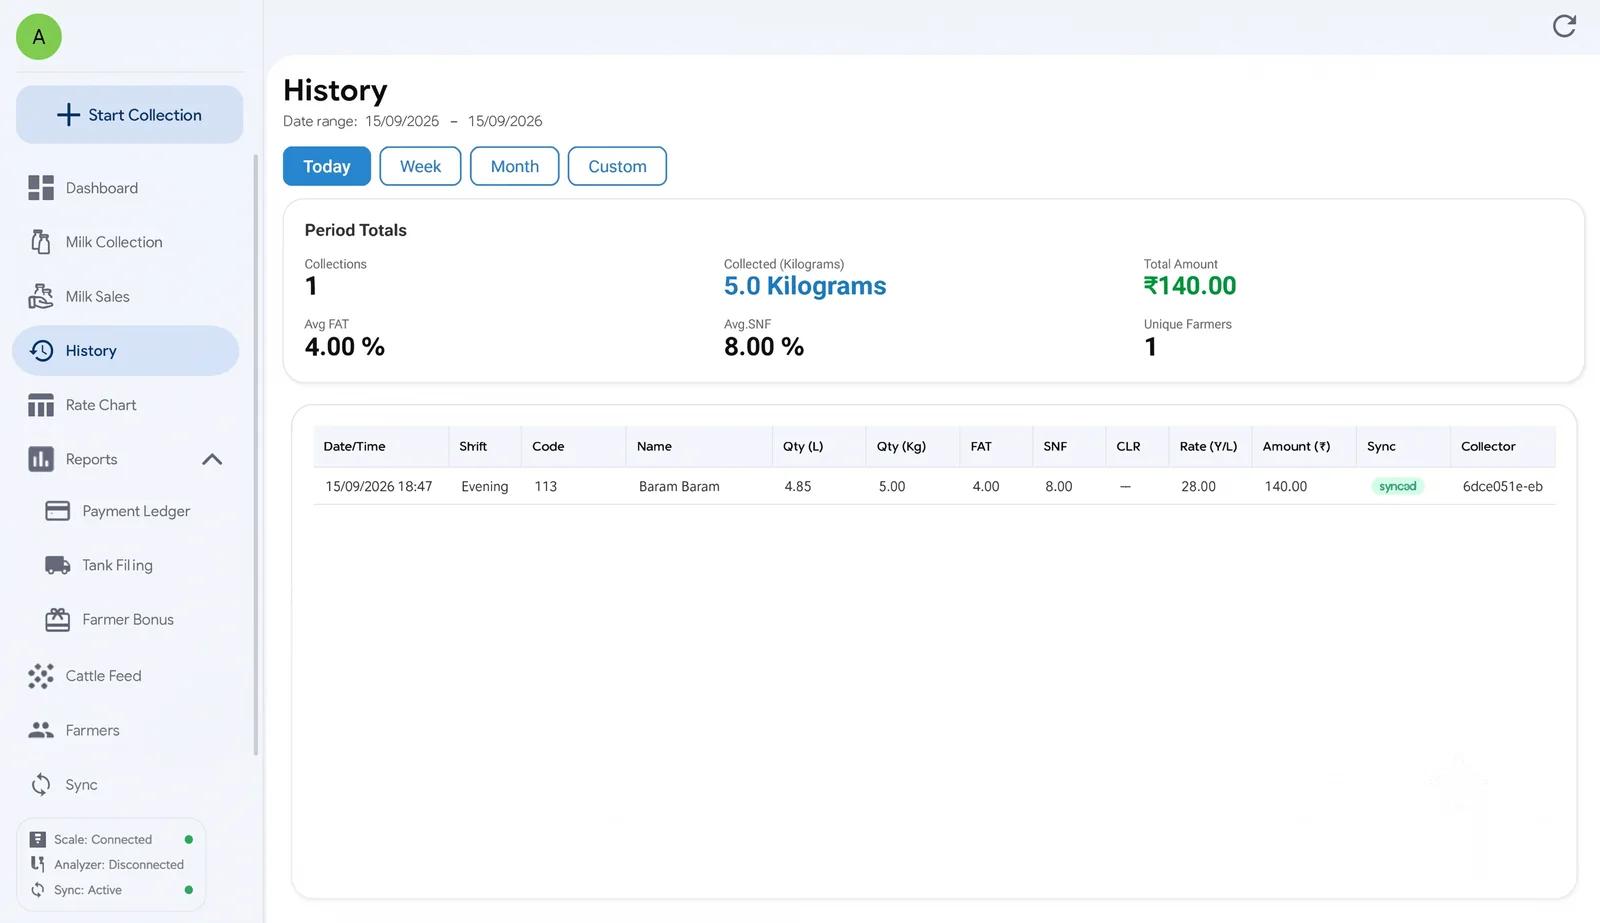Click the refresh icon at top right
The width and height of the screenshot is (1600, 923).
[x=1564, y=26]
